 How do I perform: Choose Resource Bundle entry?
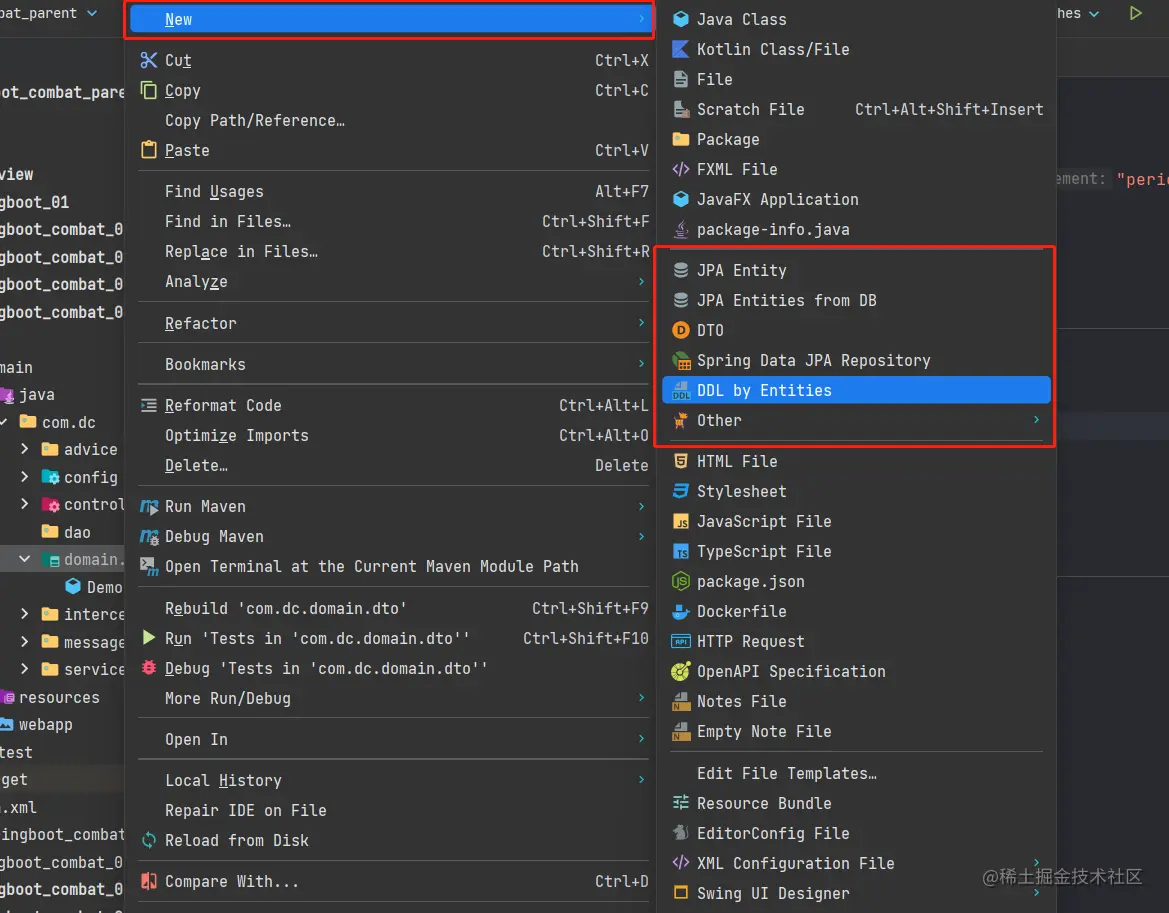[856, 803]
